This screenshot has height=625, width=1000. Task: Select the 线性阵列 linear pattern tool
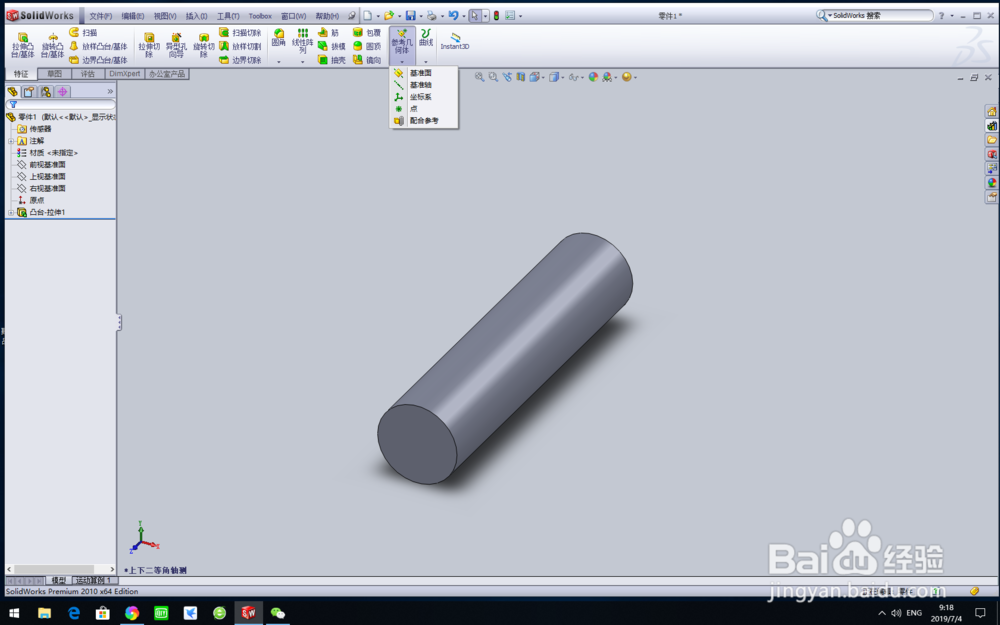tap(302, 41)
